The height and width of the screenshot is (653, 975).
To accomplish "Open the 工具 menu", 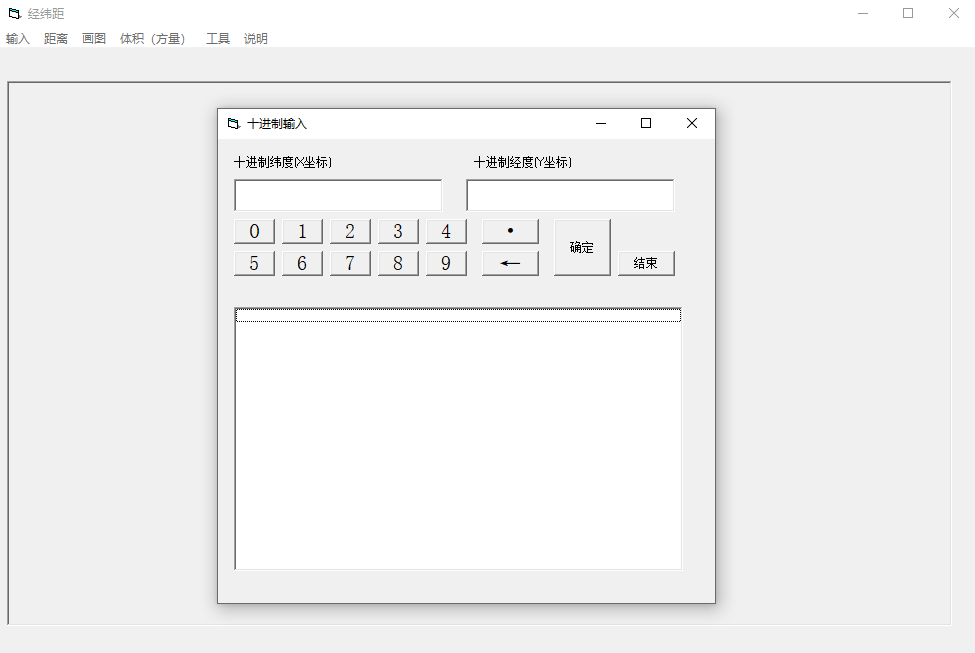I will pos(218,39).
